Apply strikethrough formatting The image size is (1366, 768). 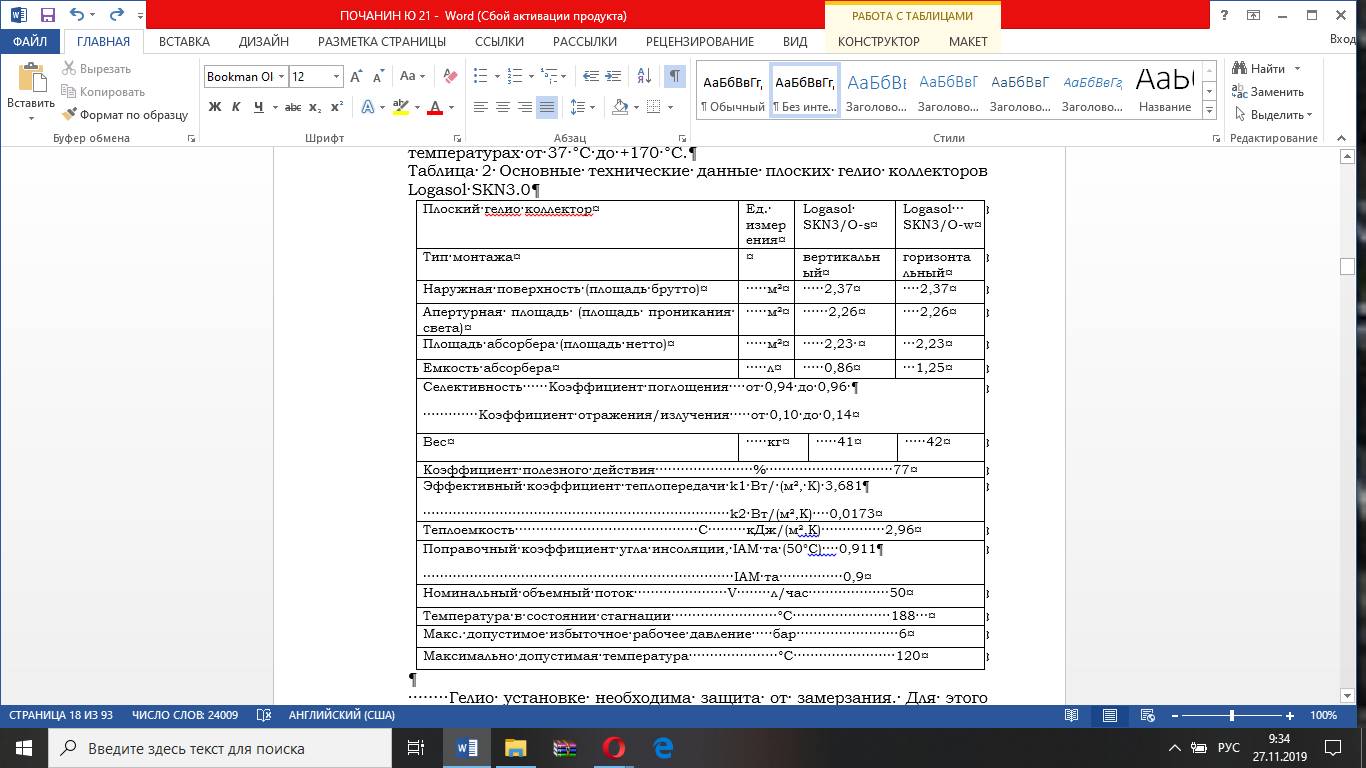(292, 107)
